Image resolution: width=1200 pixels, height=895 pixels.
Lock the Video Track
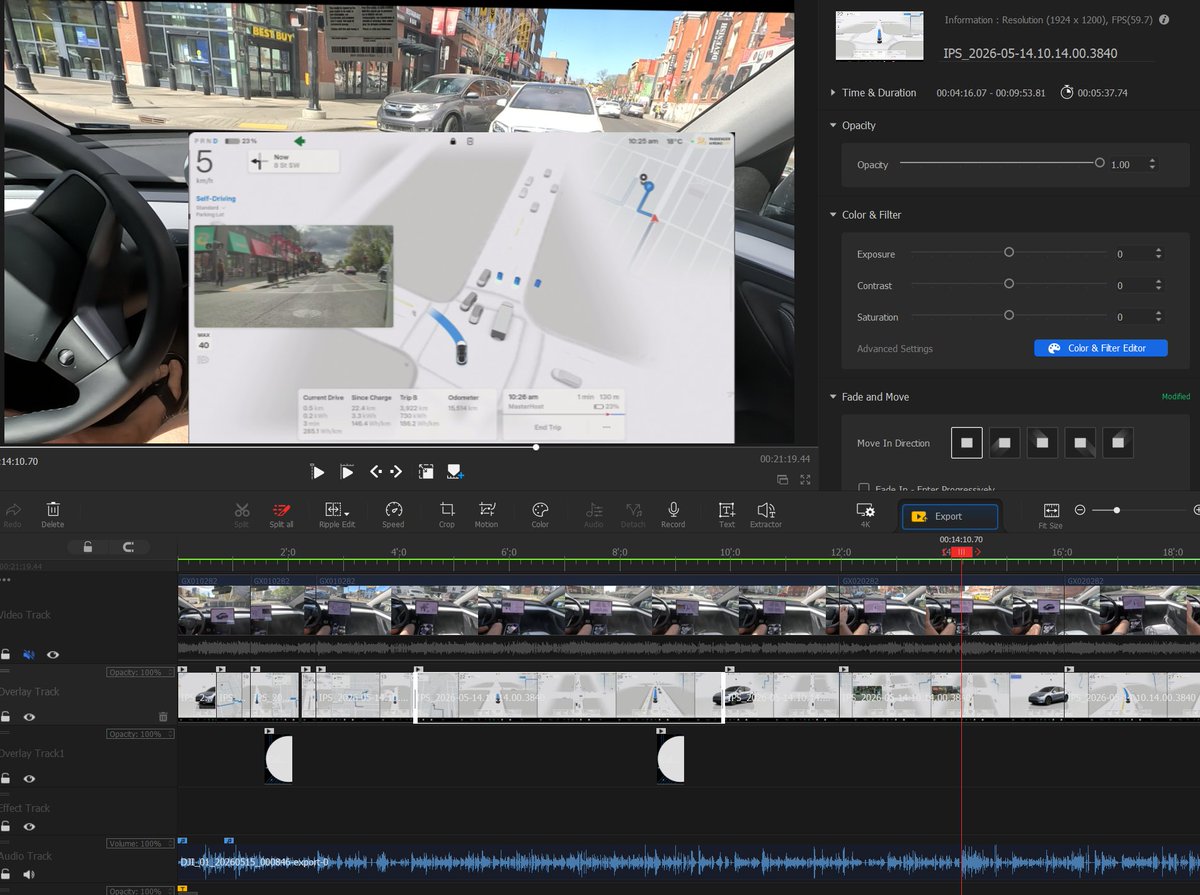pos(6,654)
